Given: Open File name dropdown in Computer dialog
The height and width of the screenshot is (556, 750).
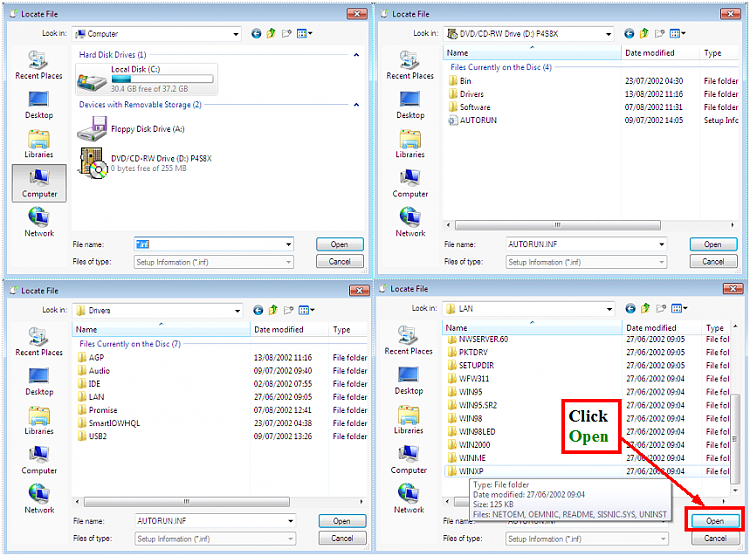Looking at the screenshot, I should click(x=288, y=245).
